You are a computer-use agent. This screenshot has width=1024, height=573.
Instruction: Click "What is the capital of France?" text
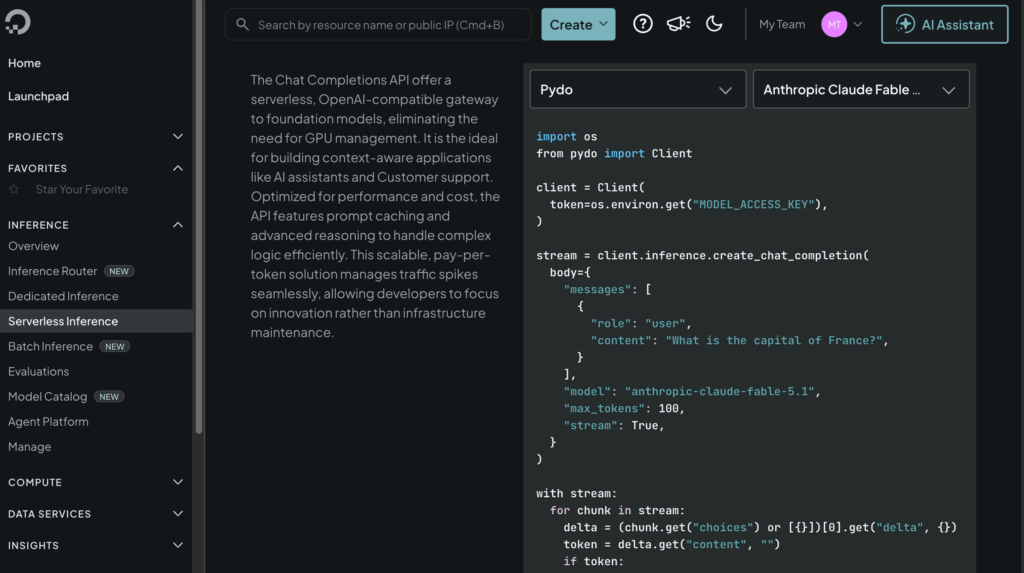coord(774,340)
